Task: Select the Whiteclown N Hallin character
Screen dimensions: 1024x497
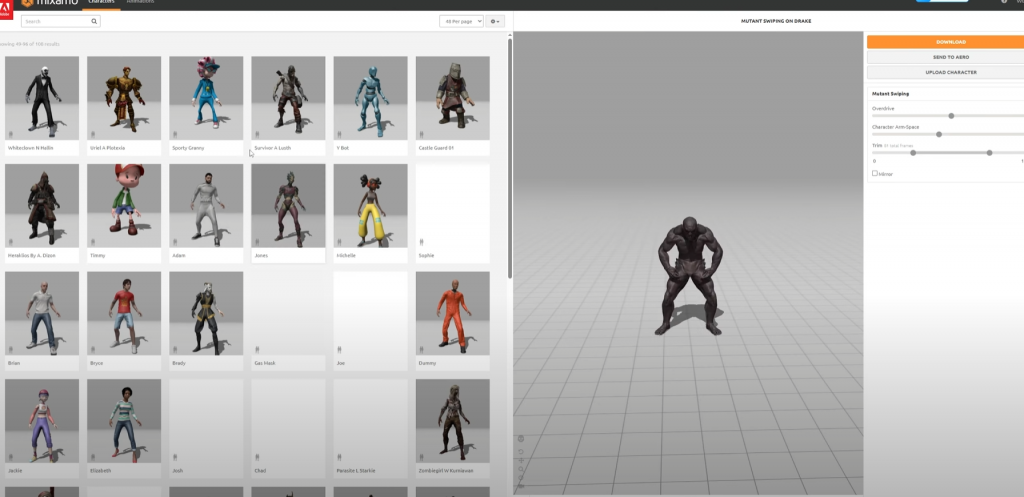Action: tap(42, 105)
